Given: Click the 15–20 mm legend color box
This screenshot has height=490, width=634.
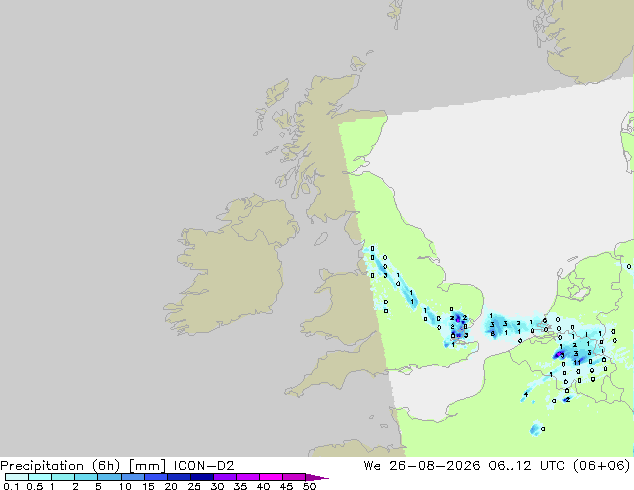Looking at the screenshot, I should point(156,477).
